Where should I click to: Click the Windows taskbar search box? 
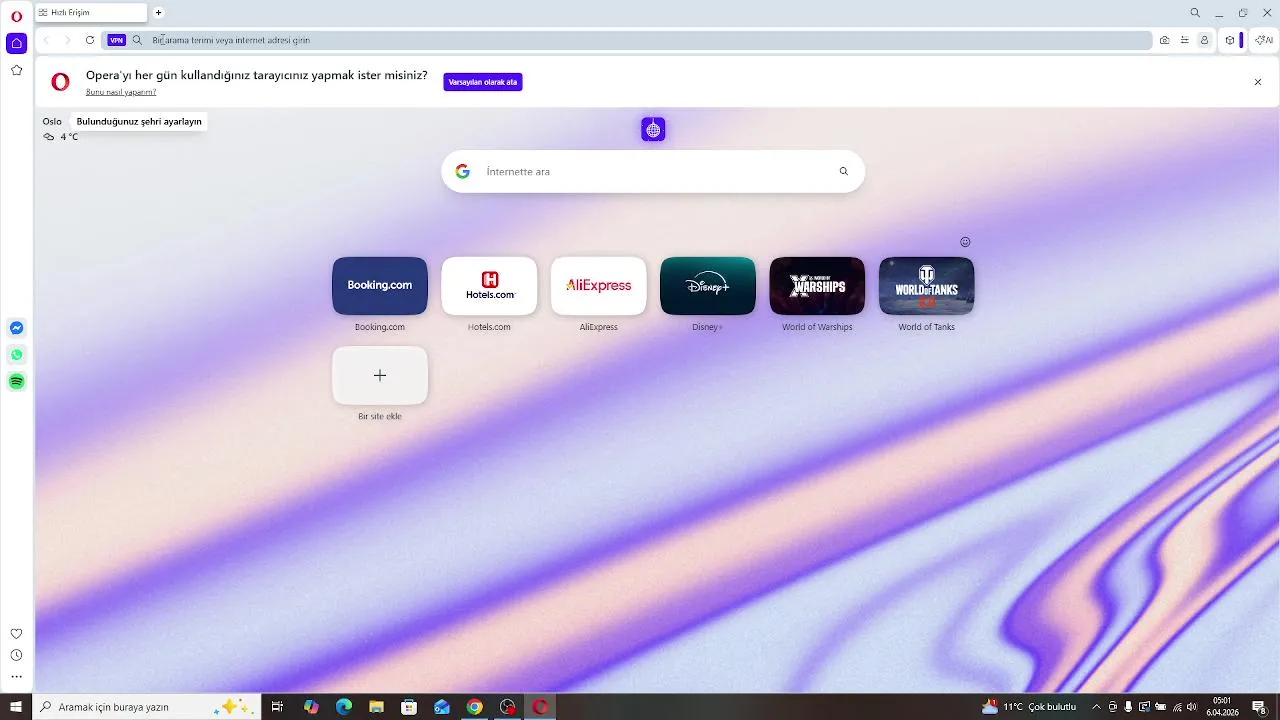(x=147, y=707)
